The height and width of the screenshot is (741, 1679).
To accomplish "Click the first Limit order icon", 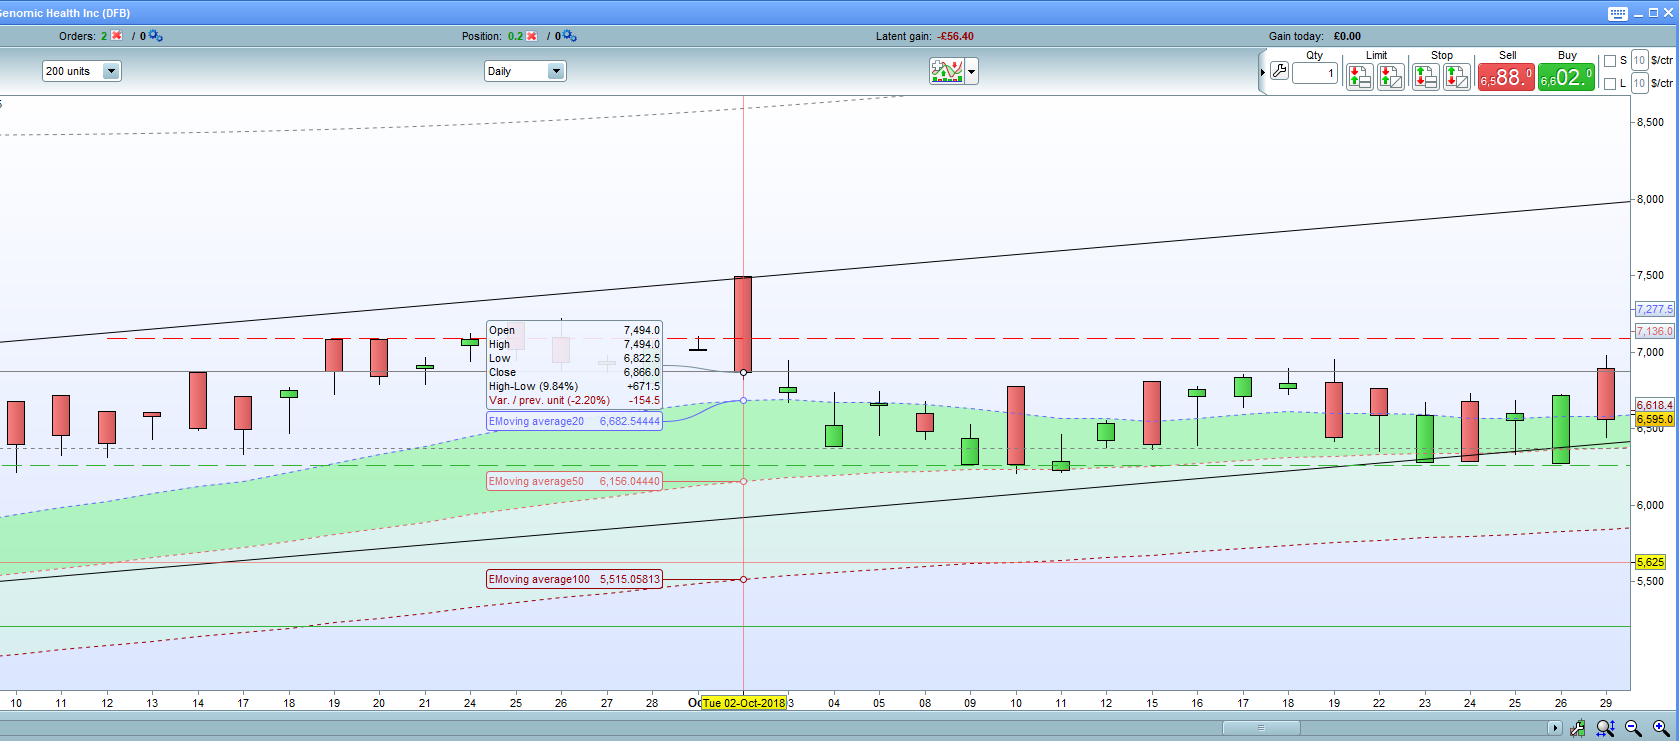I will point(1359,76).
